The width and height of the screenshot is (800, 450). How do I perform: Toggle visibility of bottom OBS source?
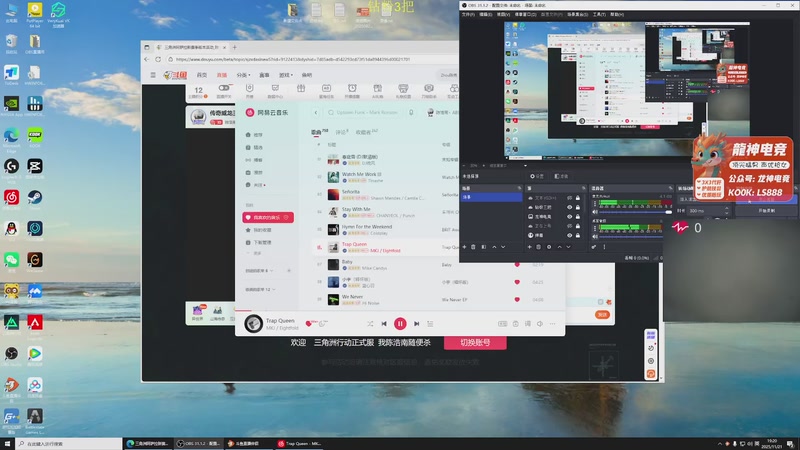[x=569, y=235]
